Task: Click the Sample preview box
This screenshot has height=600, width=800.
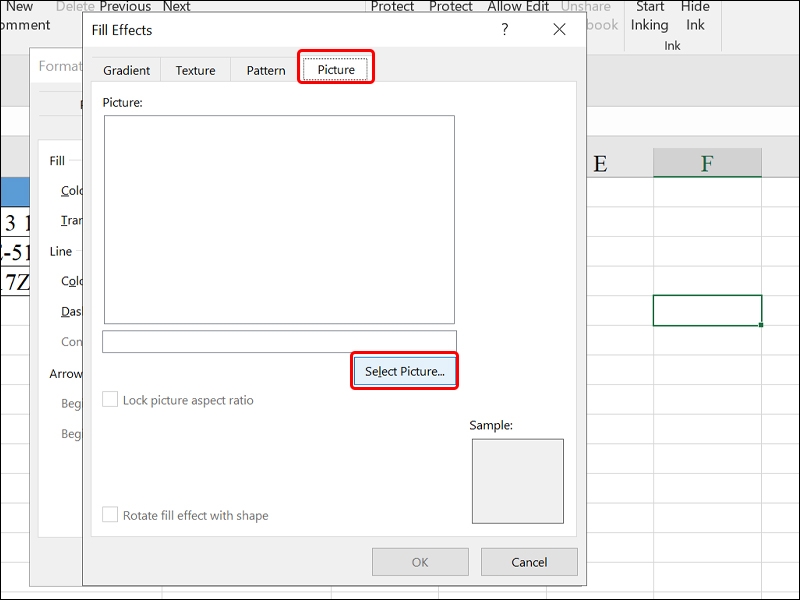Action: pos(518,481)
